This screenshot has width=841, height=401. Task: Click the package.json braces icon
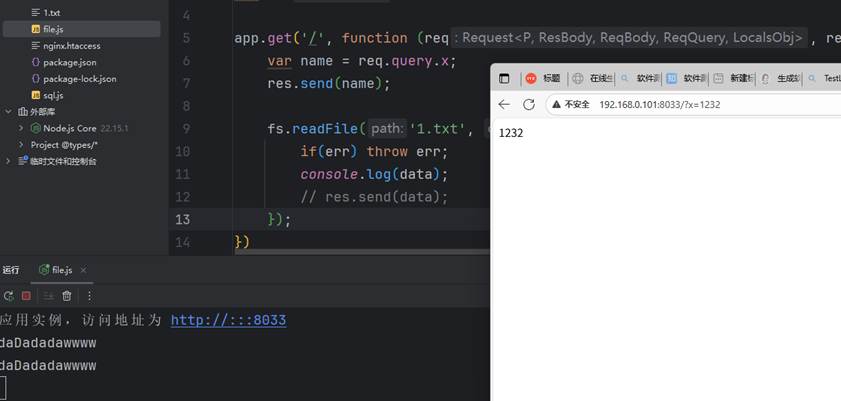35,62
